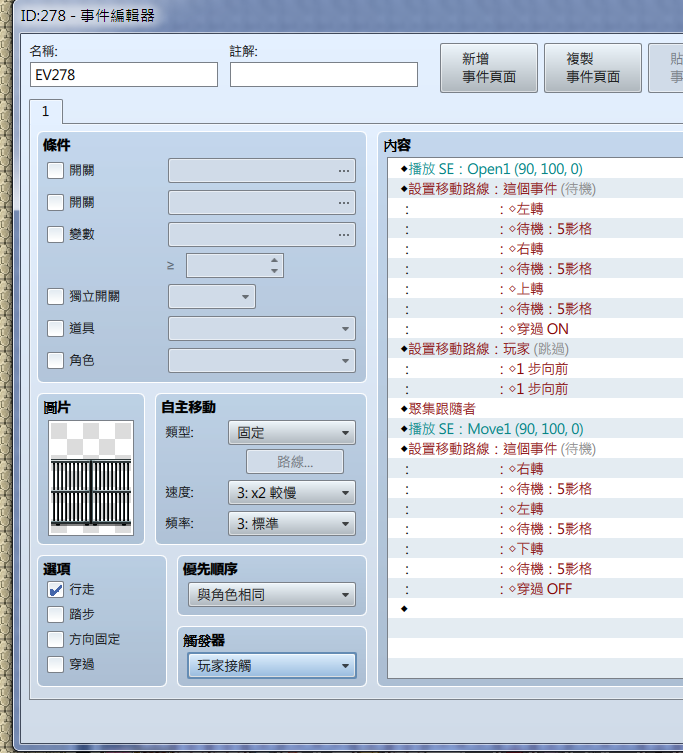Select the first 1 步向前 line
Screen dimensions: 683x753
click(535, 369)
